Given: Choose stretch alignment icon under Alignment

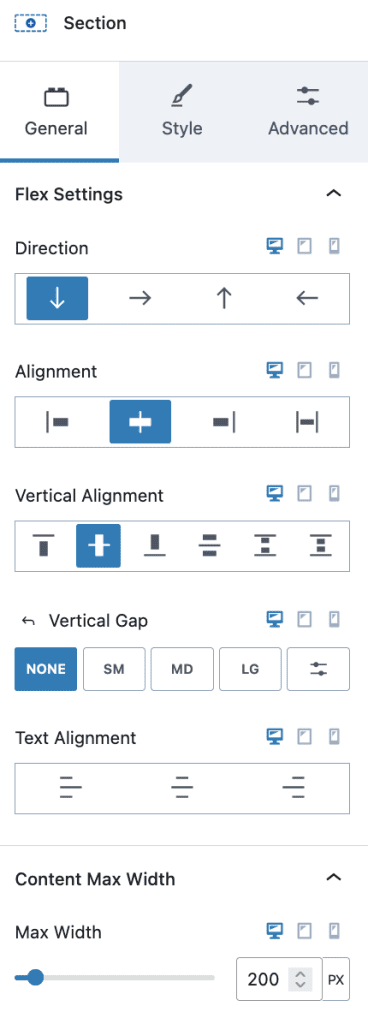Looking at the screenshot, I should (307, 422).
